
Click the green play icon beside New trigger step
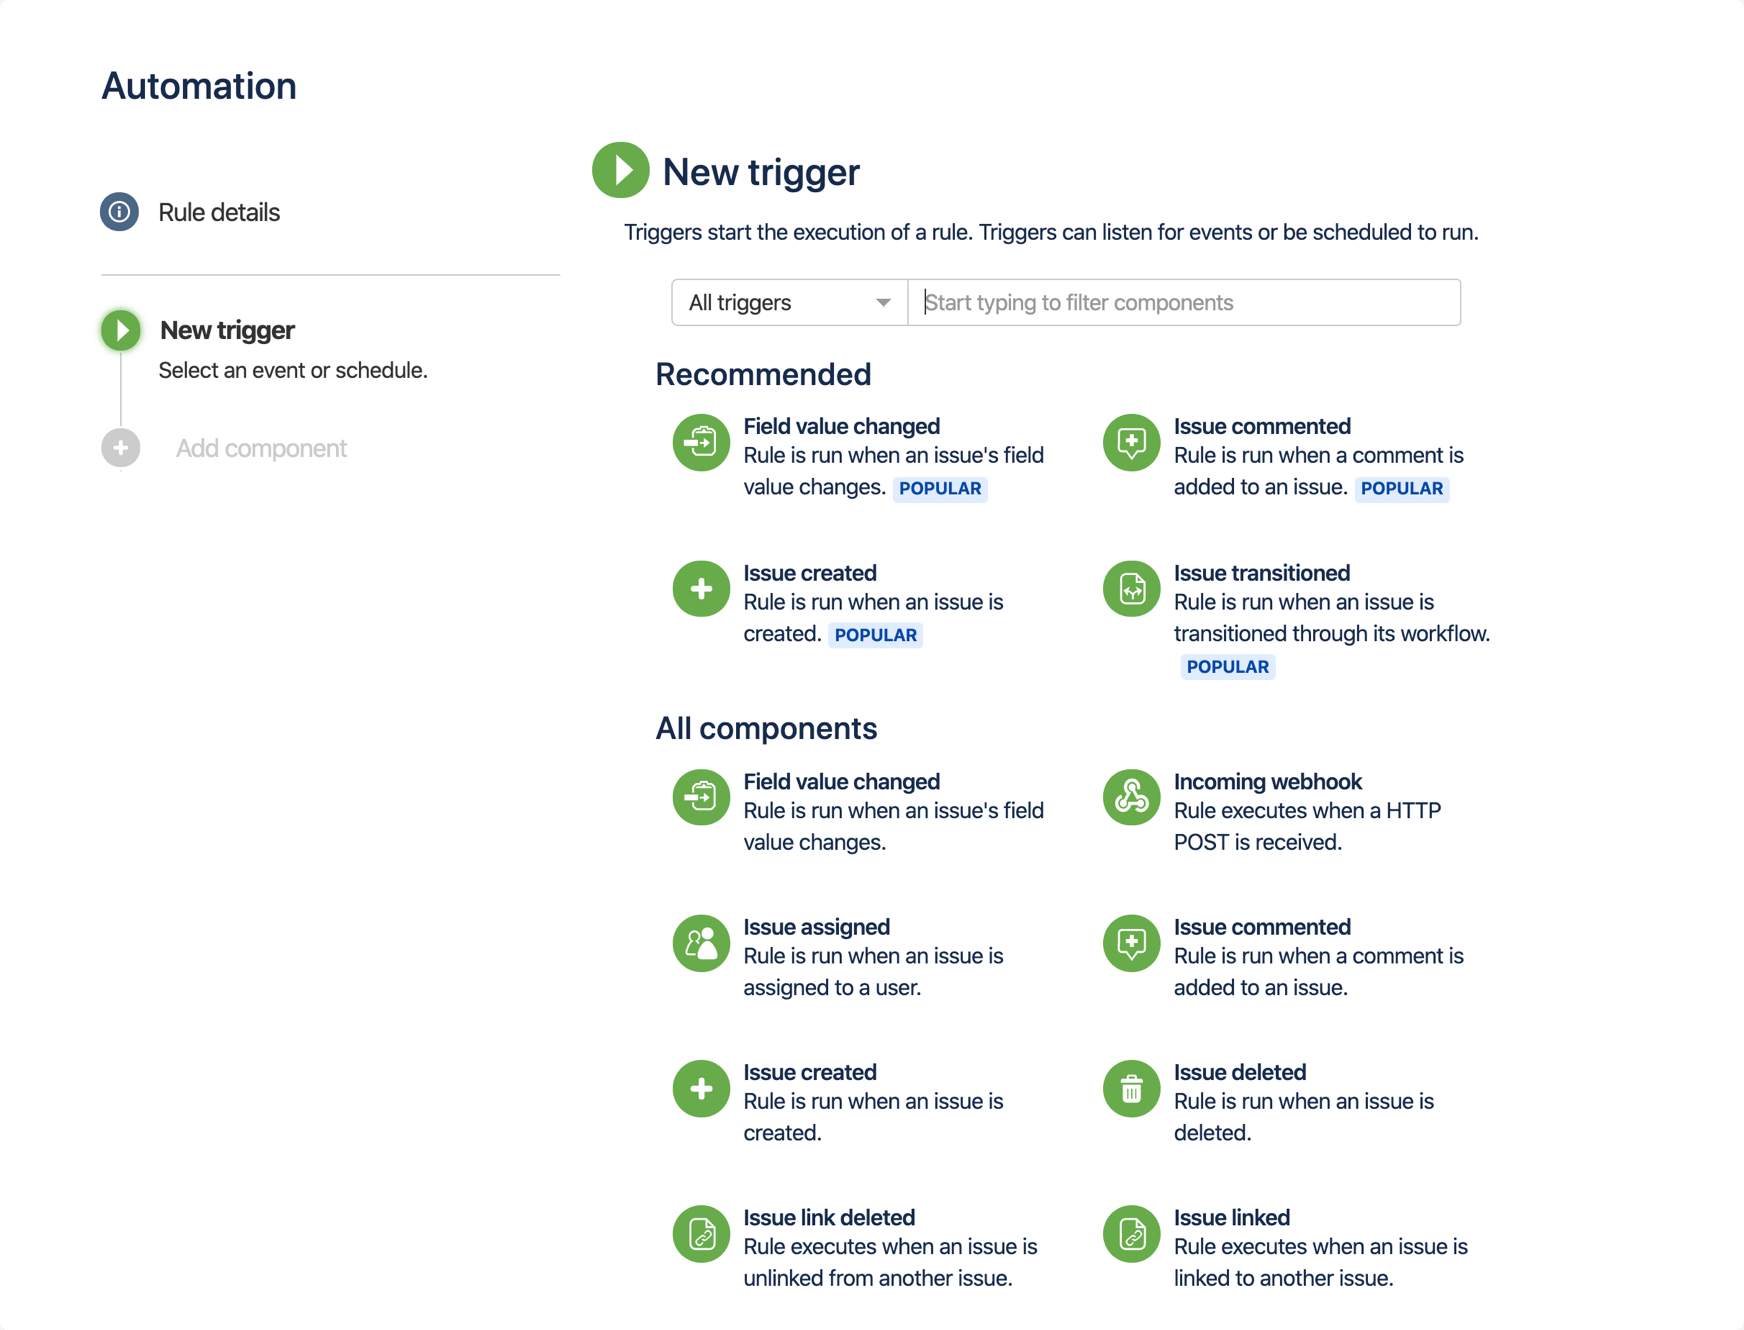(120, 330)
